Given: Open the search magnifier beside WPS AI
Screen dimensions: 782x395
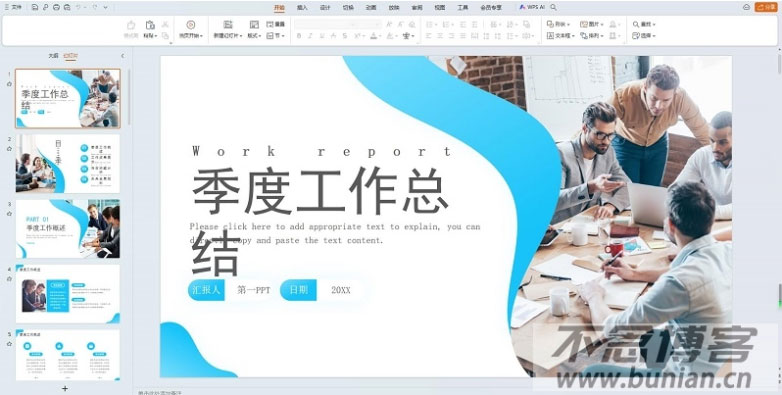Looking at the screenshot, I should [554, 7].
